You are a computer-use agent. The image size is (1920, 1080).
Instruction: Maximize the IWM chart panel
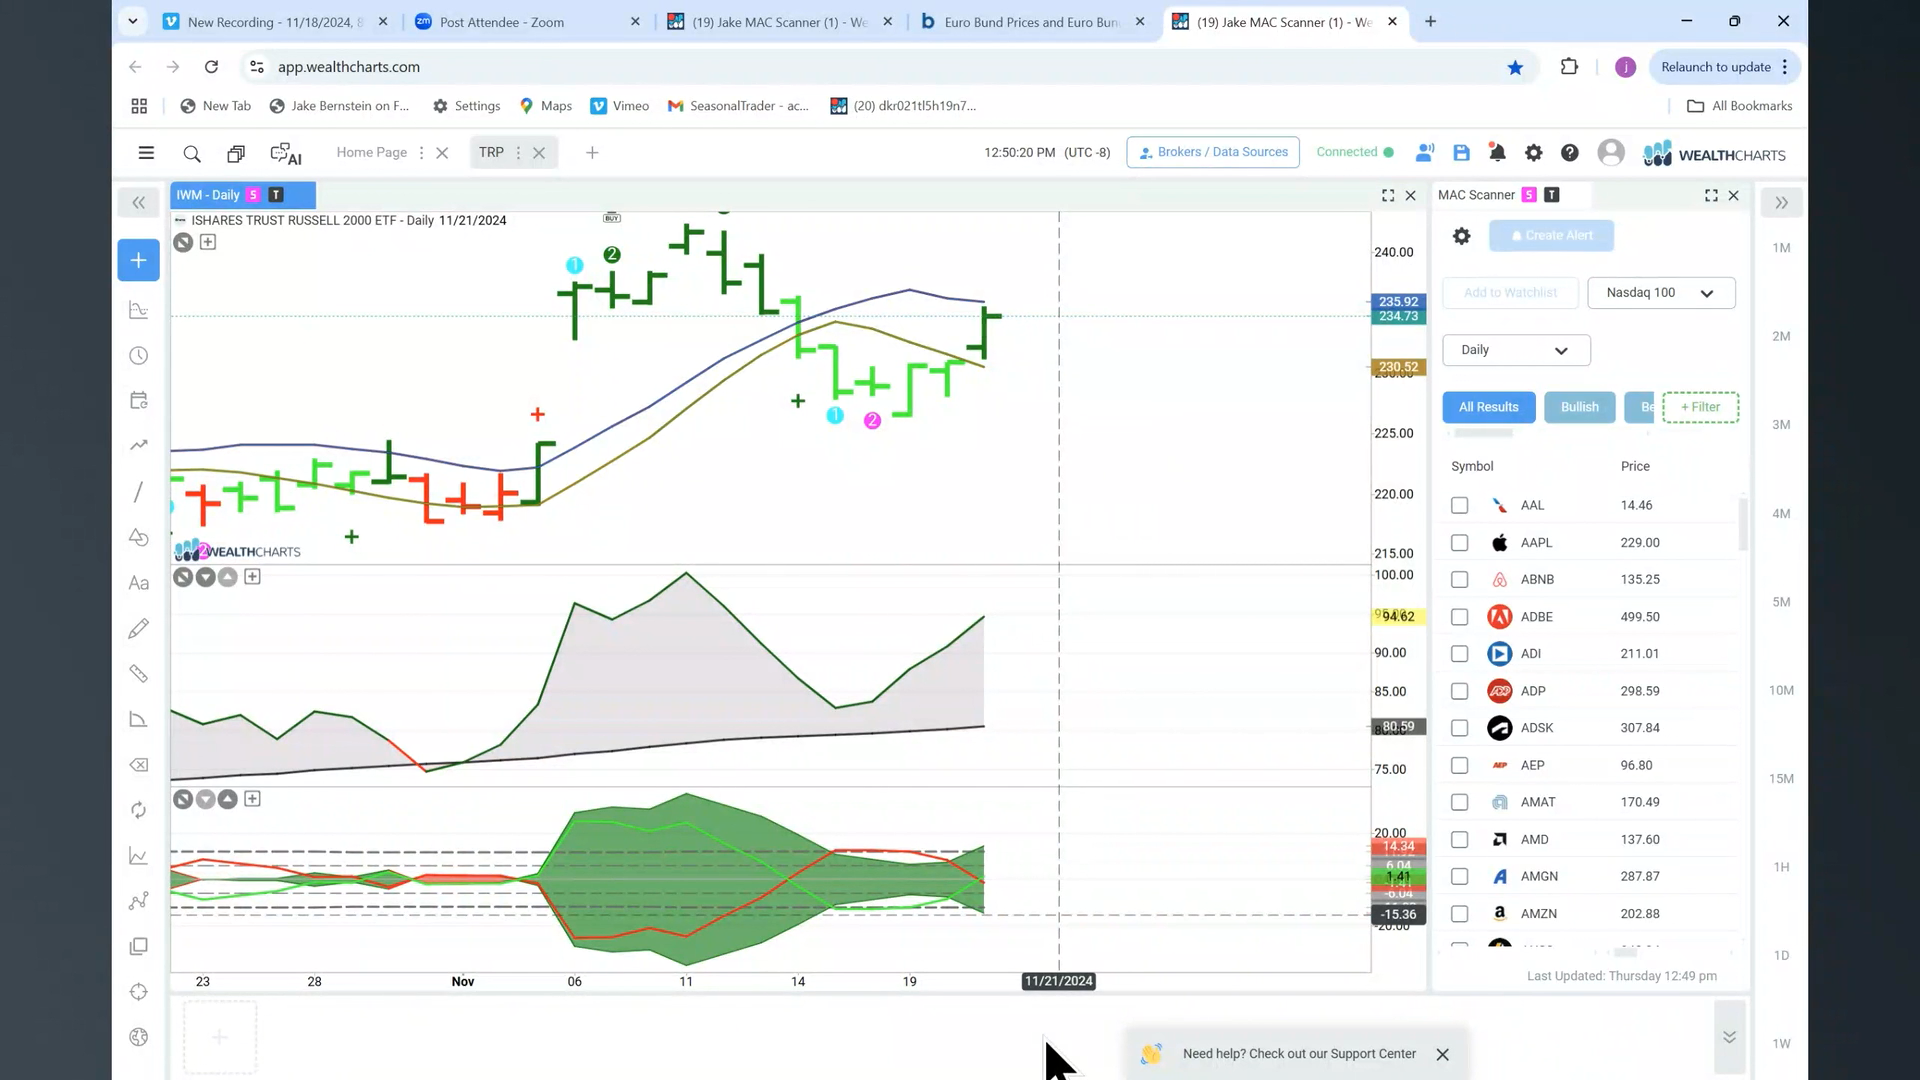[1388, 196]
